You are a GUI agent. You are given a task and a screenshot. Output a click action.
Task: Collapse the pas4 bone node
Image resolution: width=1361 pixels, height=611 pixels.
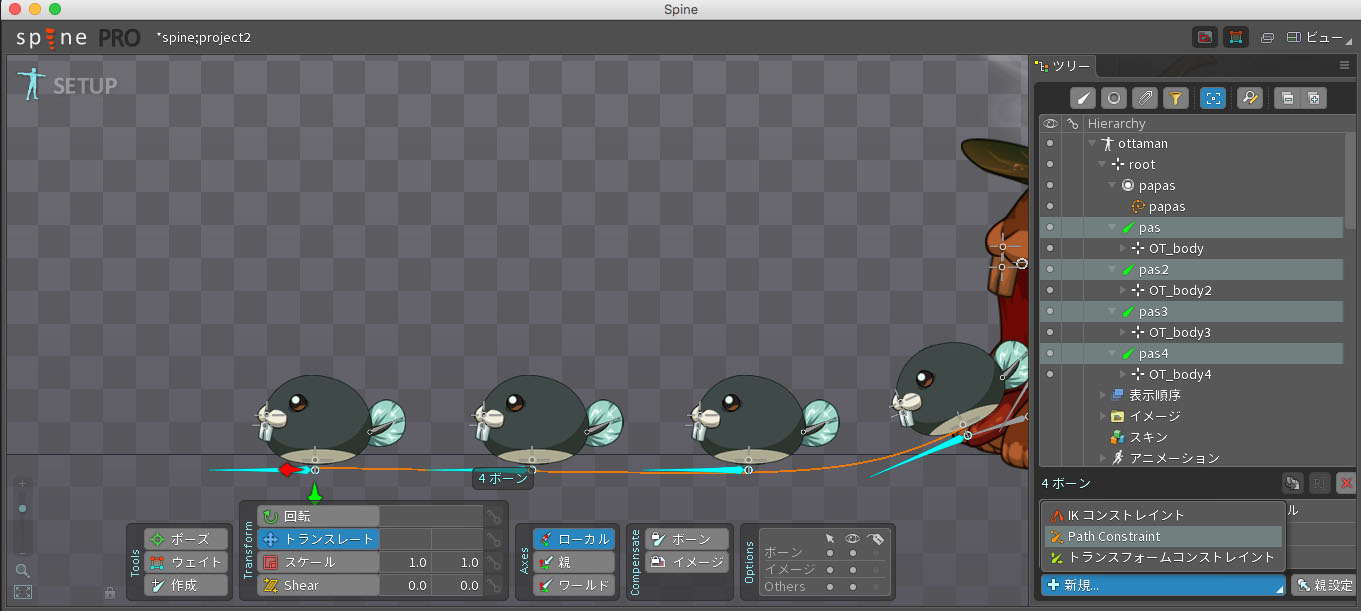pos(1113,354)
